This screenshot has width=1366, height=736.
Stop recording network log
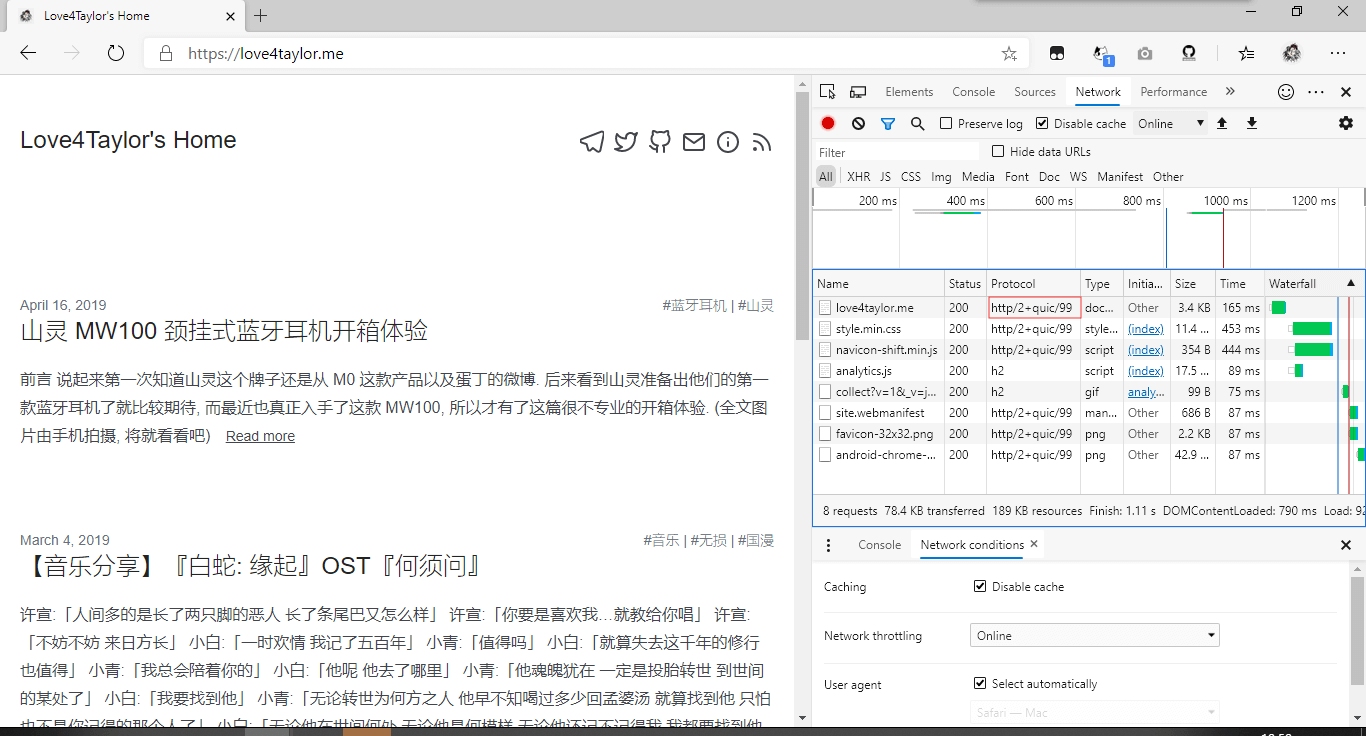[x=827, y=122]
